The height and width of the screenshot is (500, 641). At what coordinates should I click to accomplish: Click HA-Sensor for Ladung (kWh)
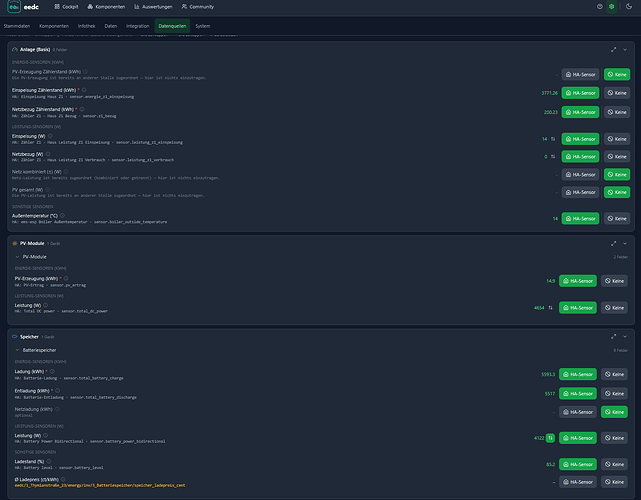578,374
